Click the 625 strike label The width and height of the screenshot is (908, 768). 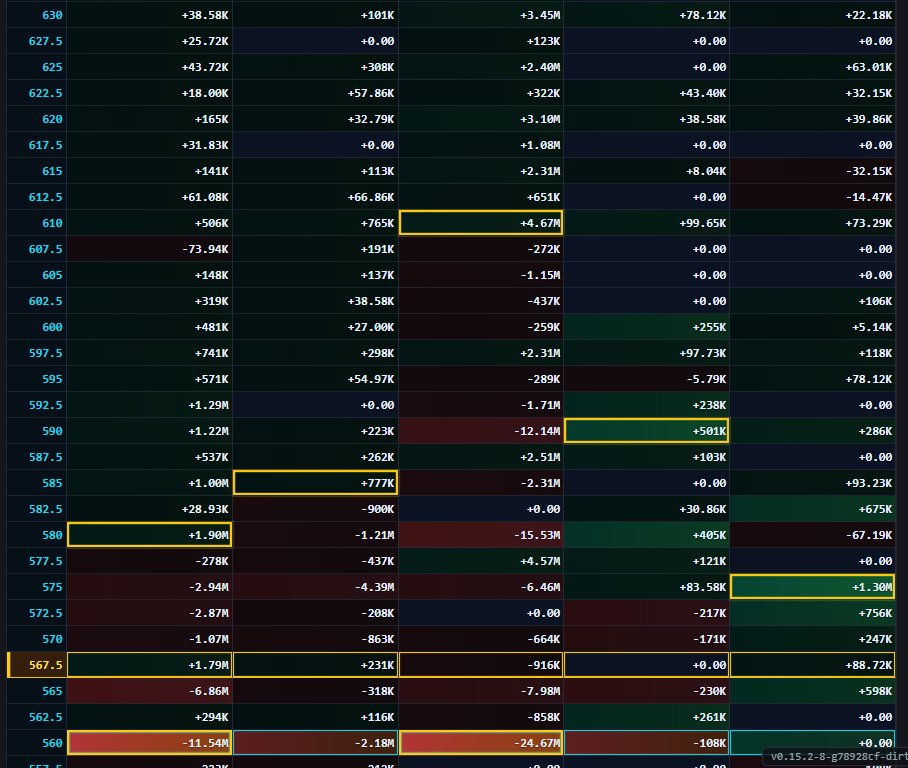(52, 67)
